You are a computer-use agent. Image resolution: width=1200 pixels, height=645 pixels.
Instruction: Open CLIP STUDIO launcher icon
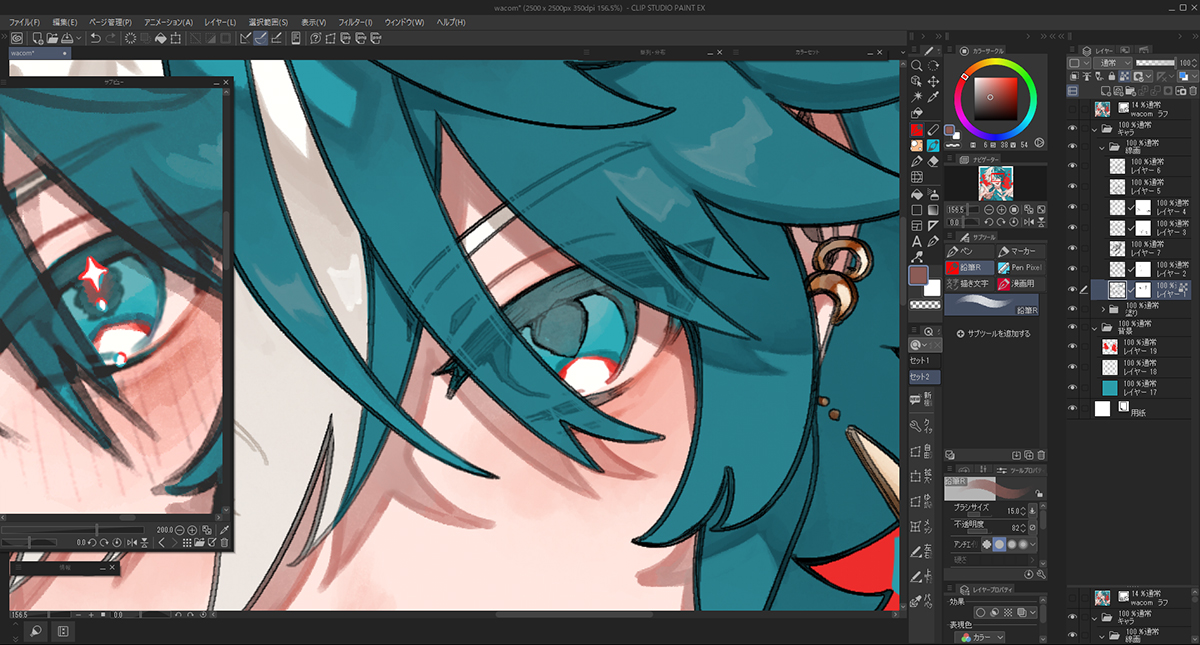(17, 38)
